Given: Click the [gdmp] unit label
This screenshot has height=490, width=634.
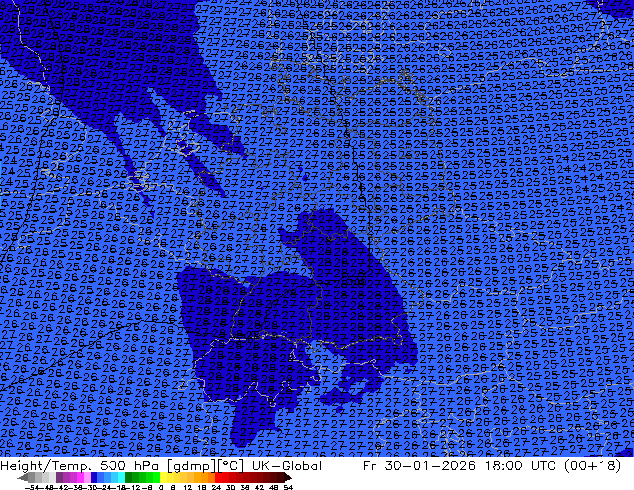Looking at the screenshot, I should click(x=192, y=466).
